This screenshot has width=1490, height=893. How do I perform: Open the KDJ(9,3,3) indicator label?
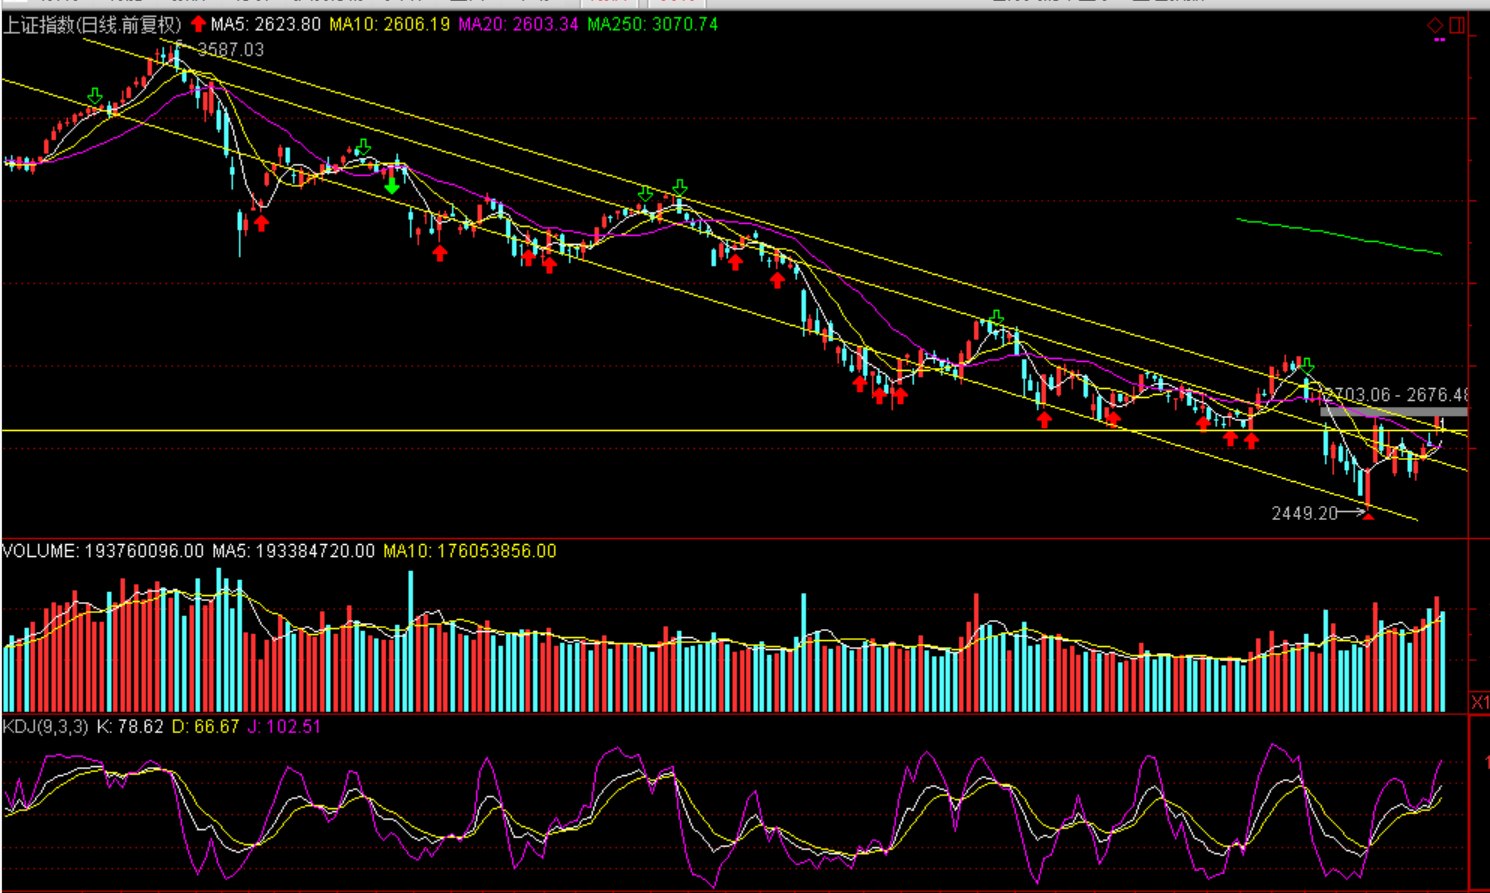coord(46,727)
